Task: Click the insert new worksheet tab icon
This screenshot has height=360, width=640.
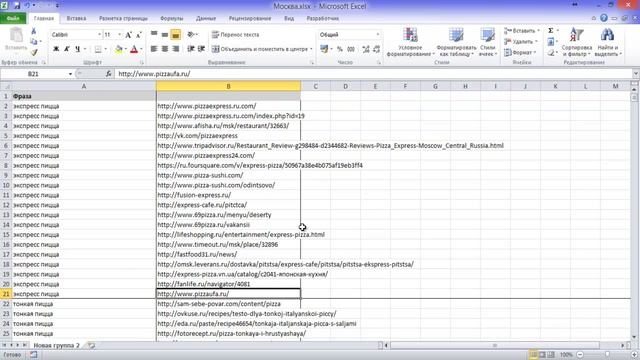Action: pyautogui.click(x=92, y=345)
